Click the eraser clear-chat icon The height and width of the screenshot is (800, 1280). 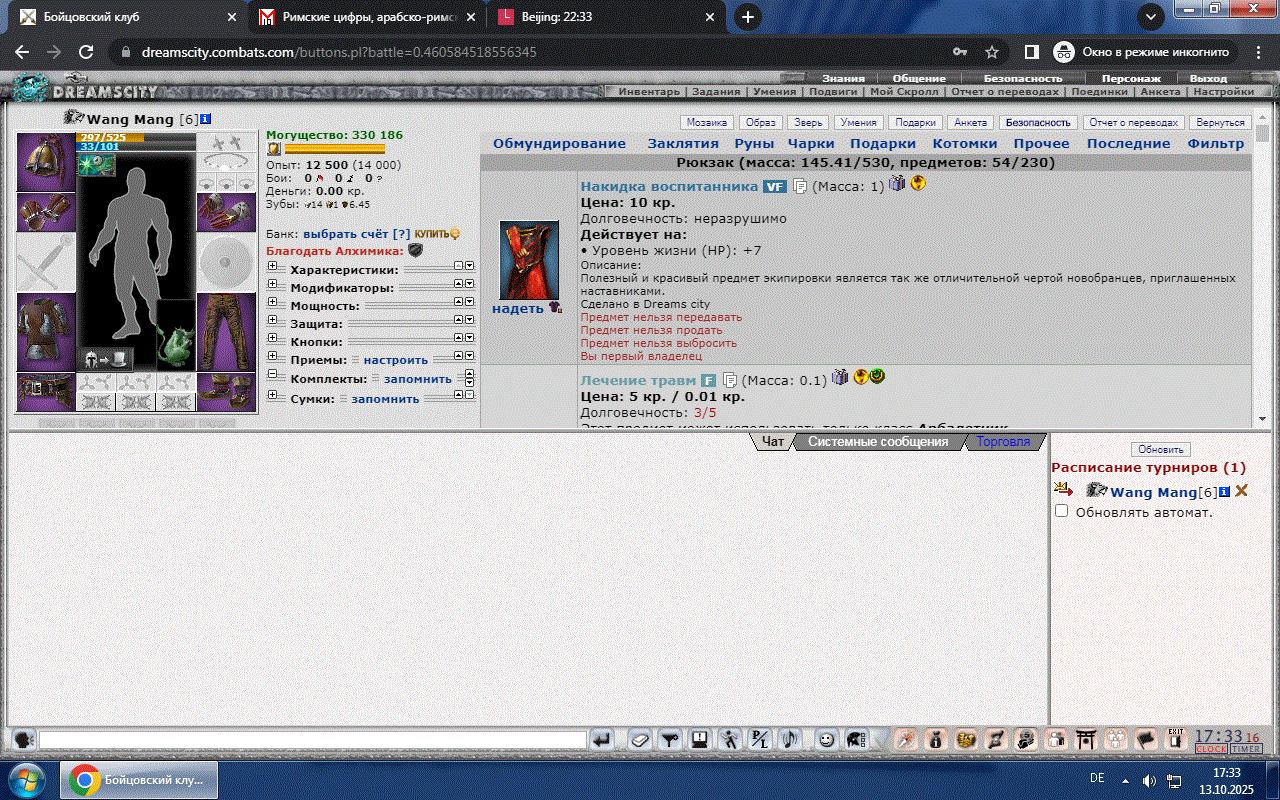640,740
